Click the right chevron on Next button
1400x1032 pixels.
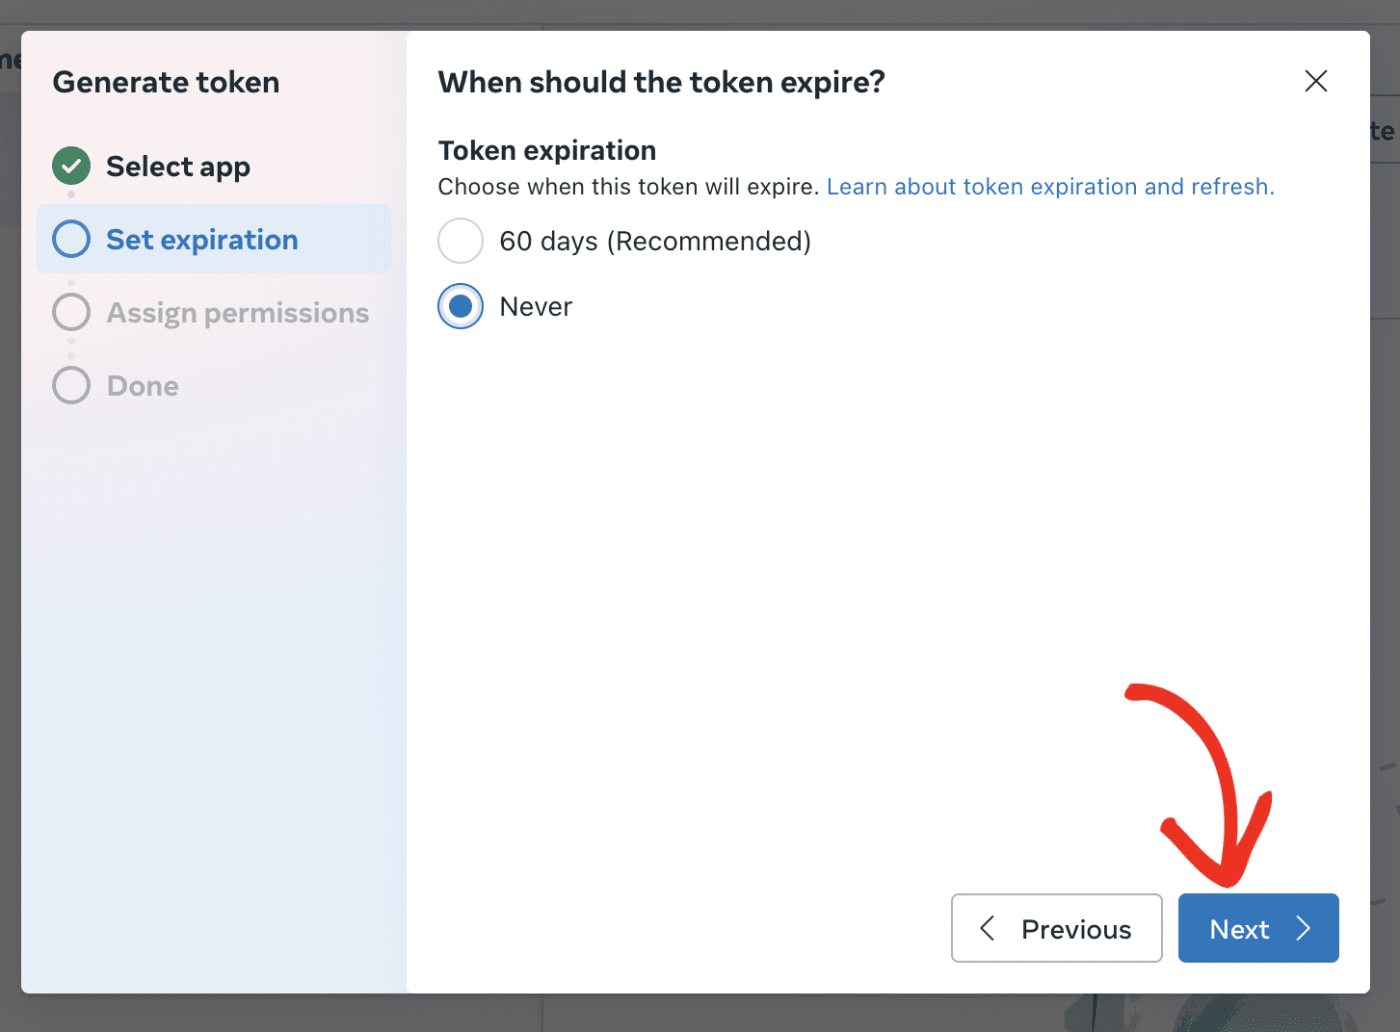(x=1303, y=928)
